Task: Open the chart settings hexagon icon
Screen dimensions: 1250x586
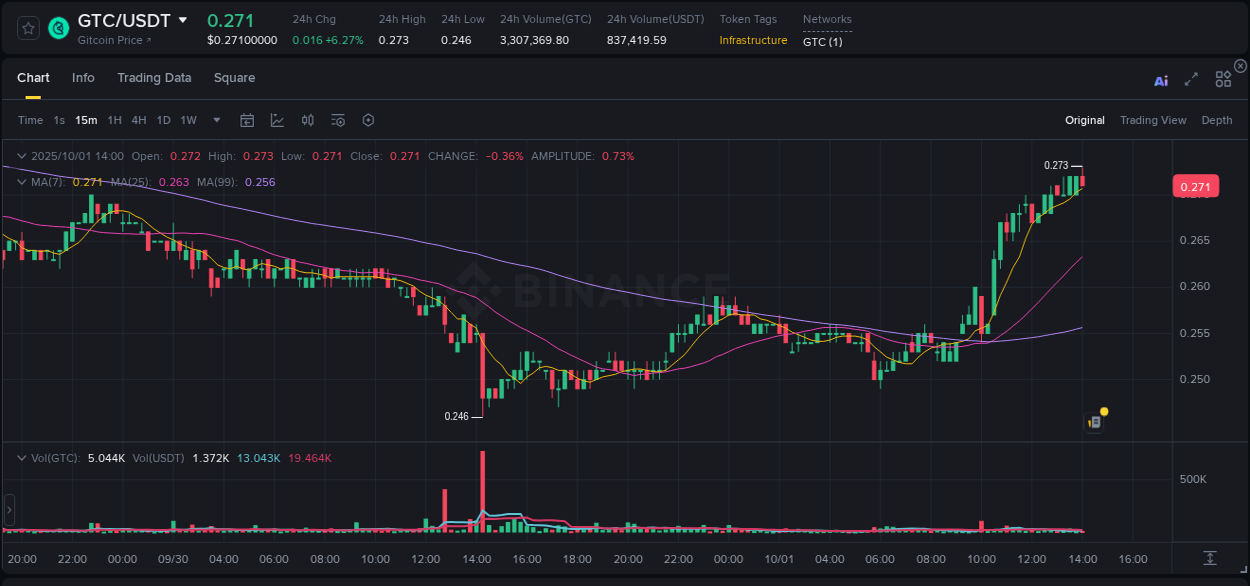Action: point(368,120)
